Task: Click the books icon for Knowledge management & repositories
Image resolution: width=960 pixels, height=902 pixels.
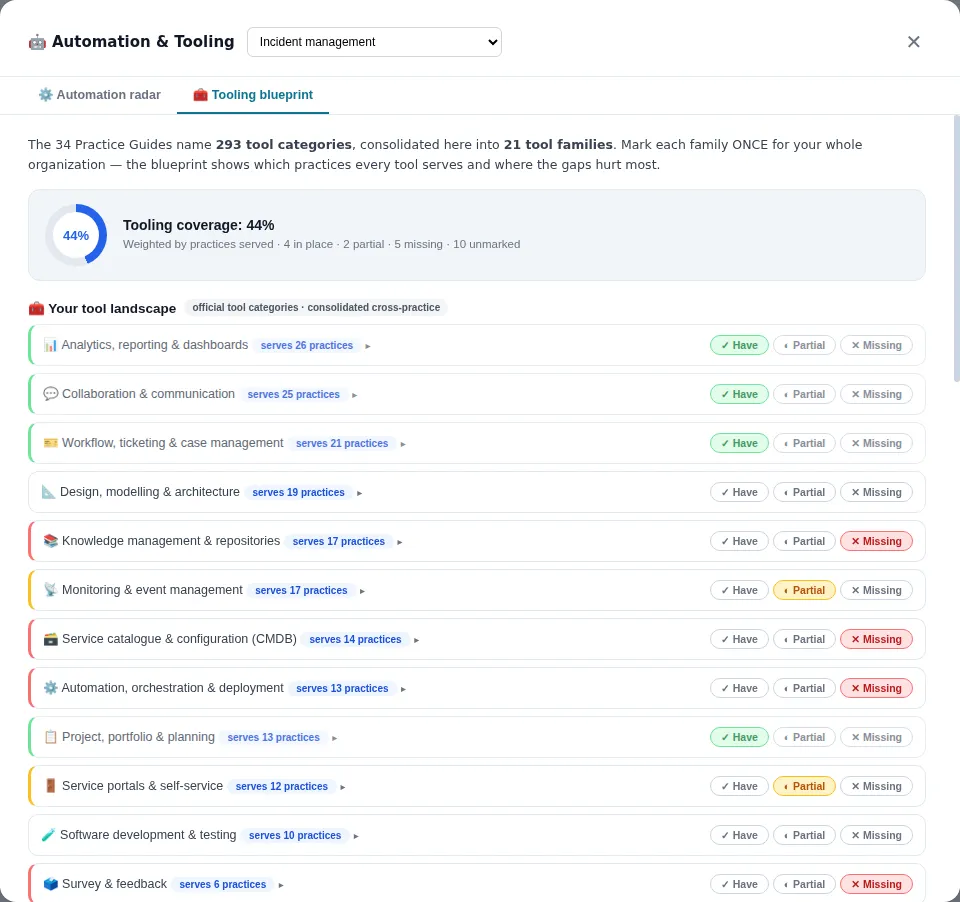Action: click(x=50, y=541)
